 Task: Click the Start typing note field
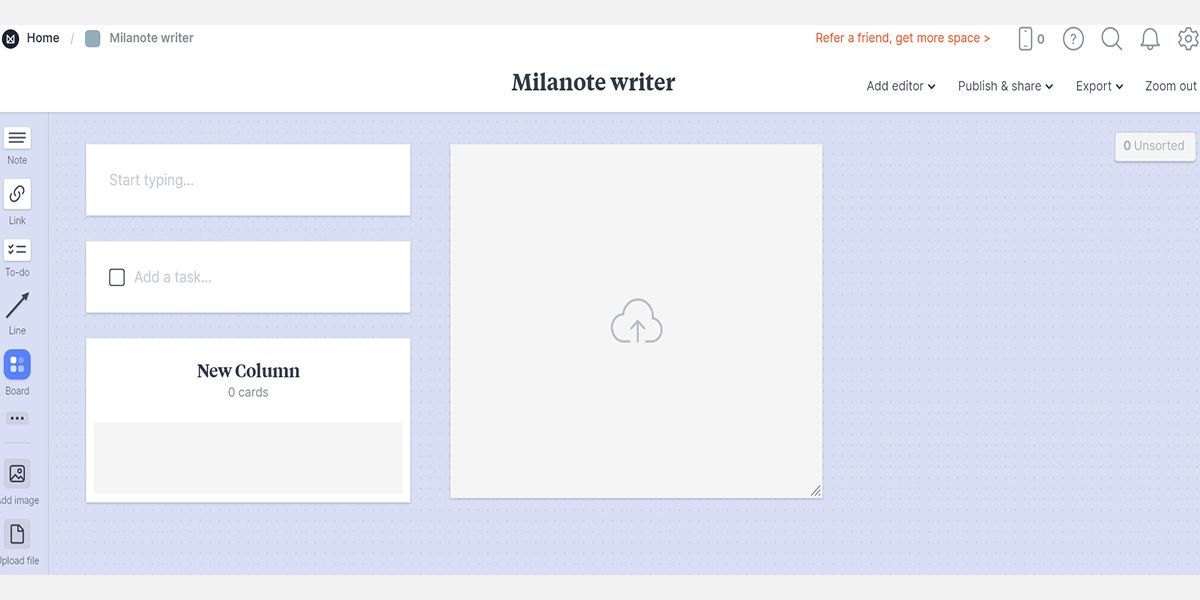point(247,180)
